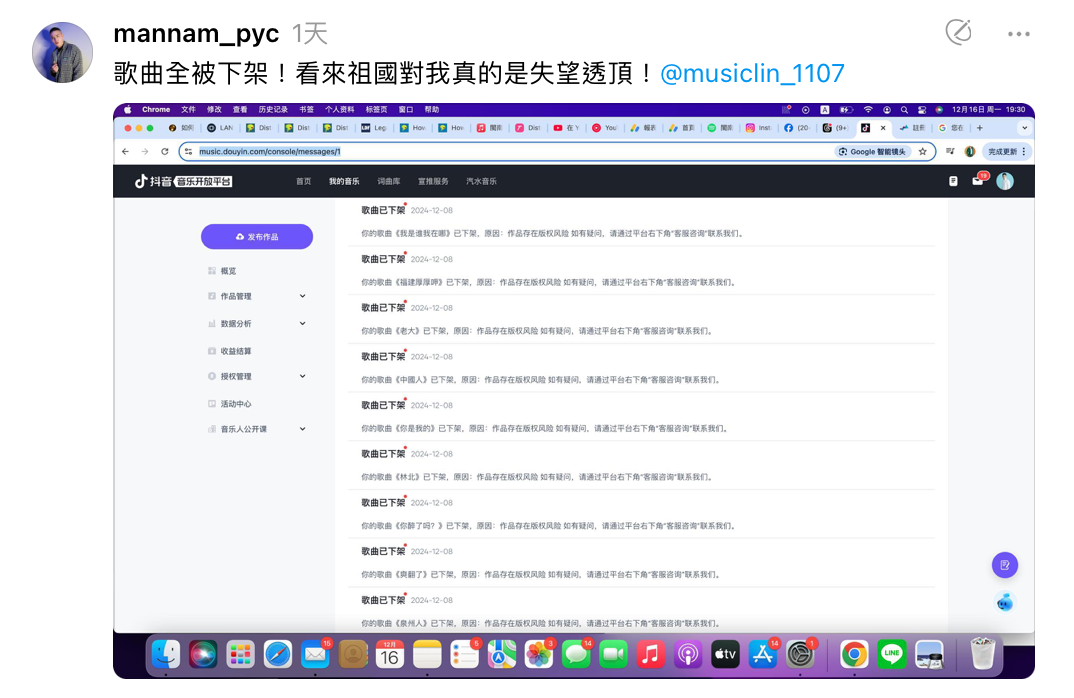Switch to the Inst Instagram tab
Screen dimensions: 1074x698
[x=758, y=128]
